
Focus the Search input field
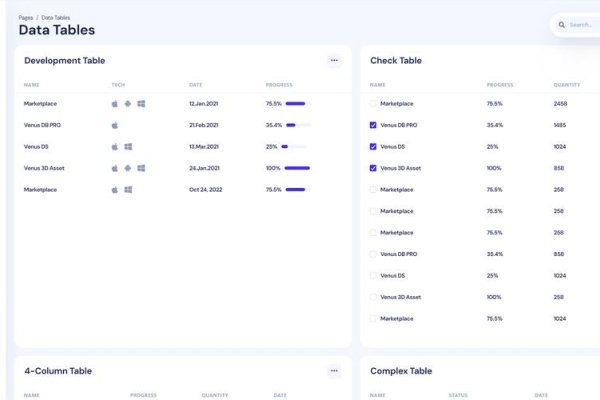pyautogui.click(x=583, y=25)
